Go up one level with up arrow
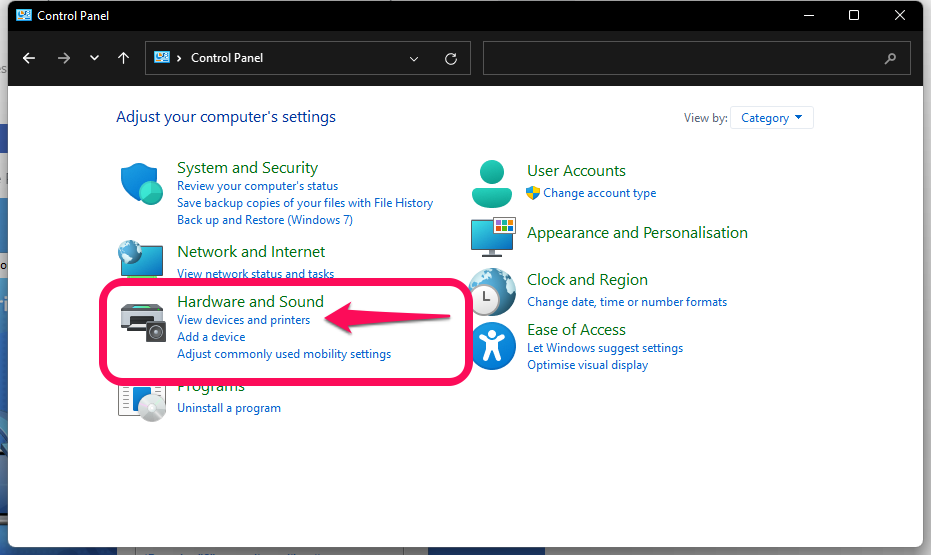Image resolution: width=931 pixels, height=555 pixels. pyautogui.click(x=124, y=58)
